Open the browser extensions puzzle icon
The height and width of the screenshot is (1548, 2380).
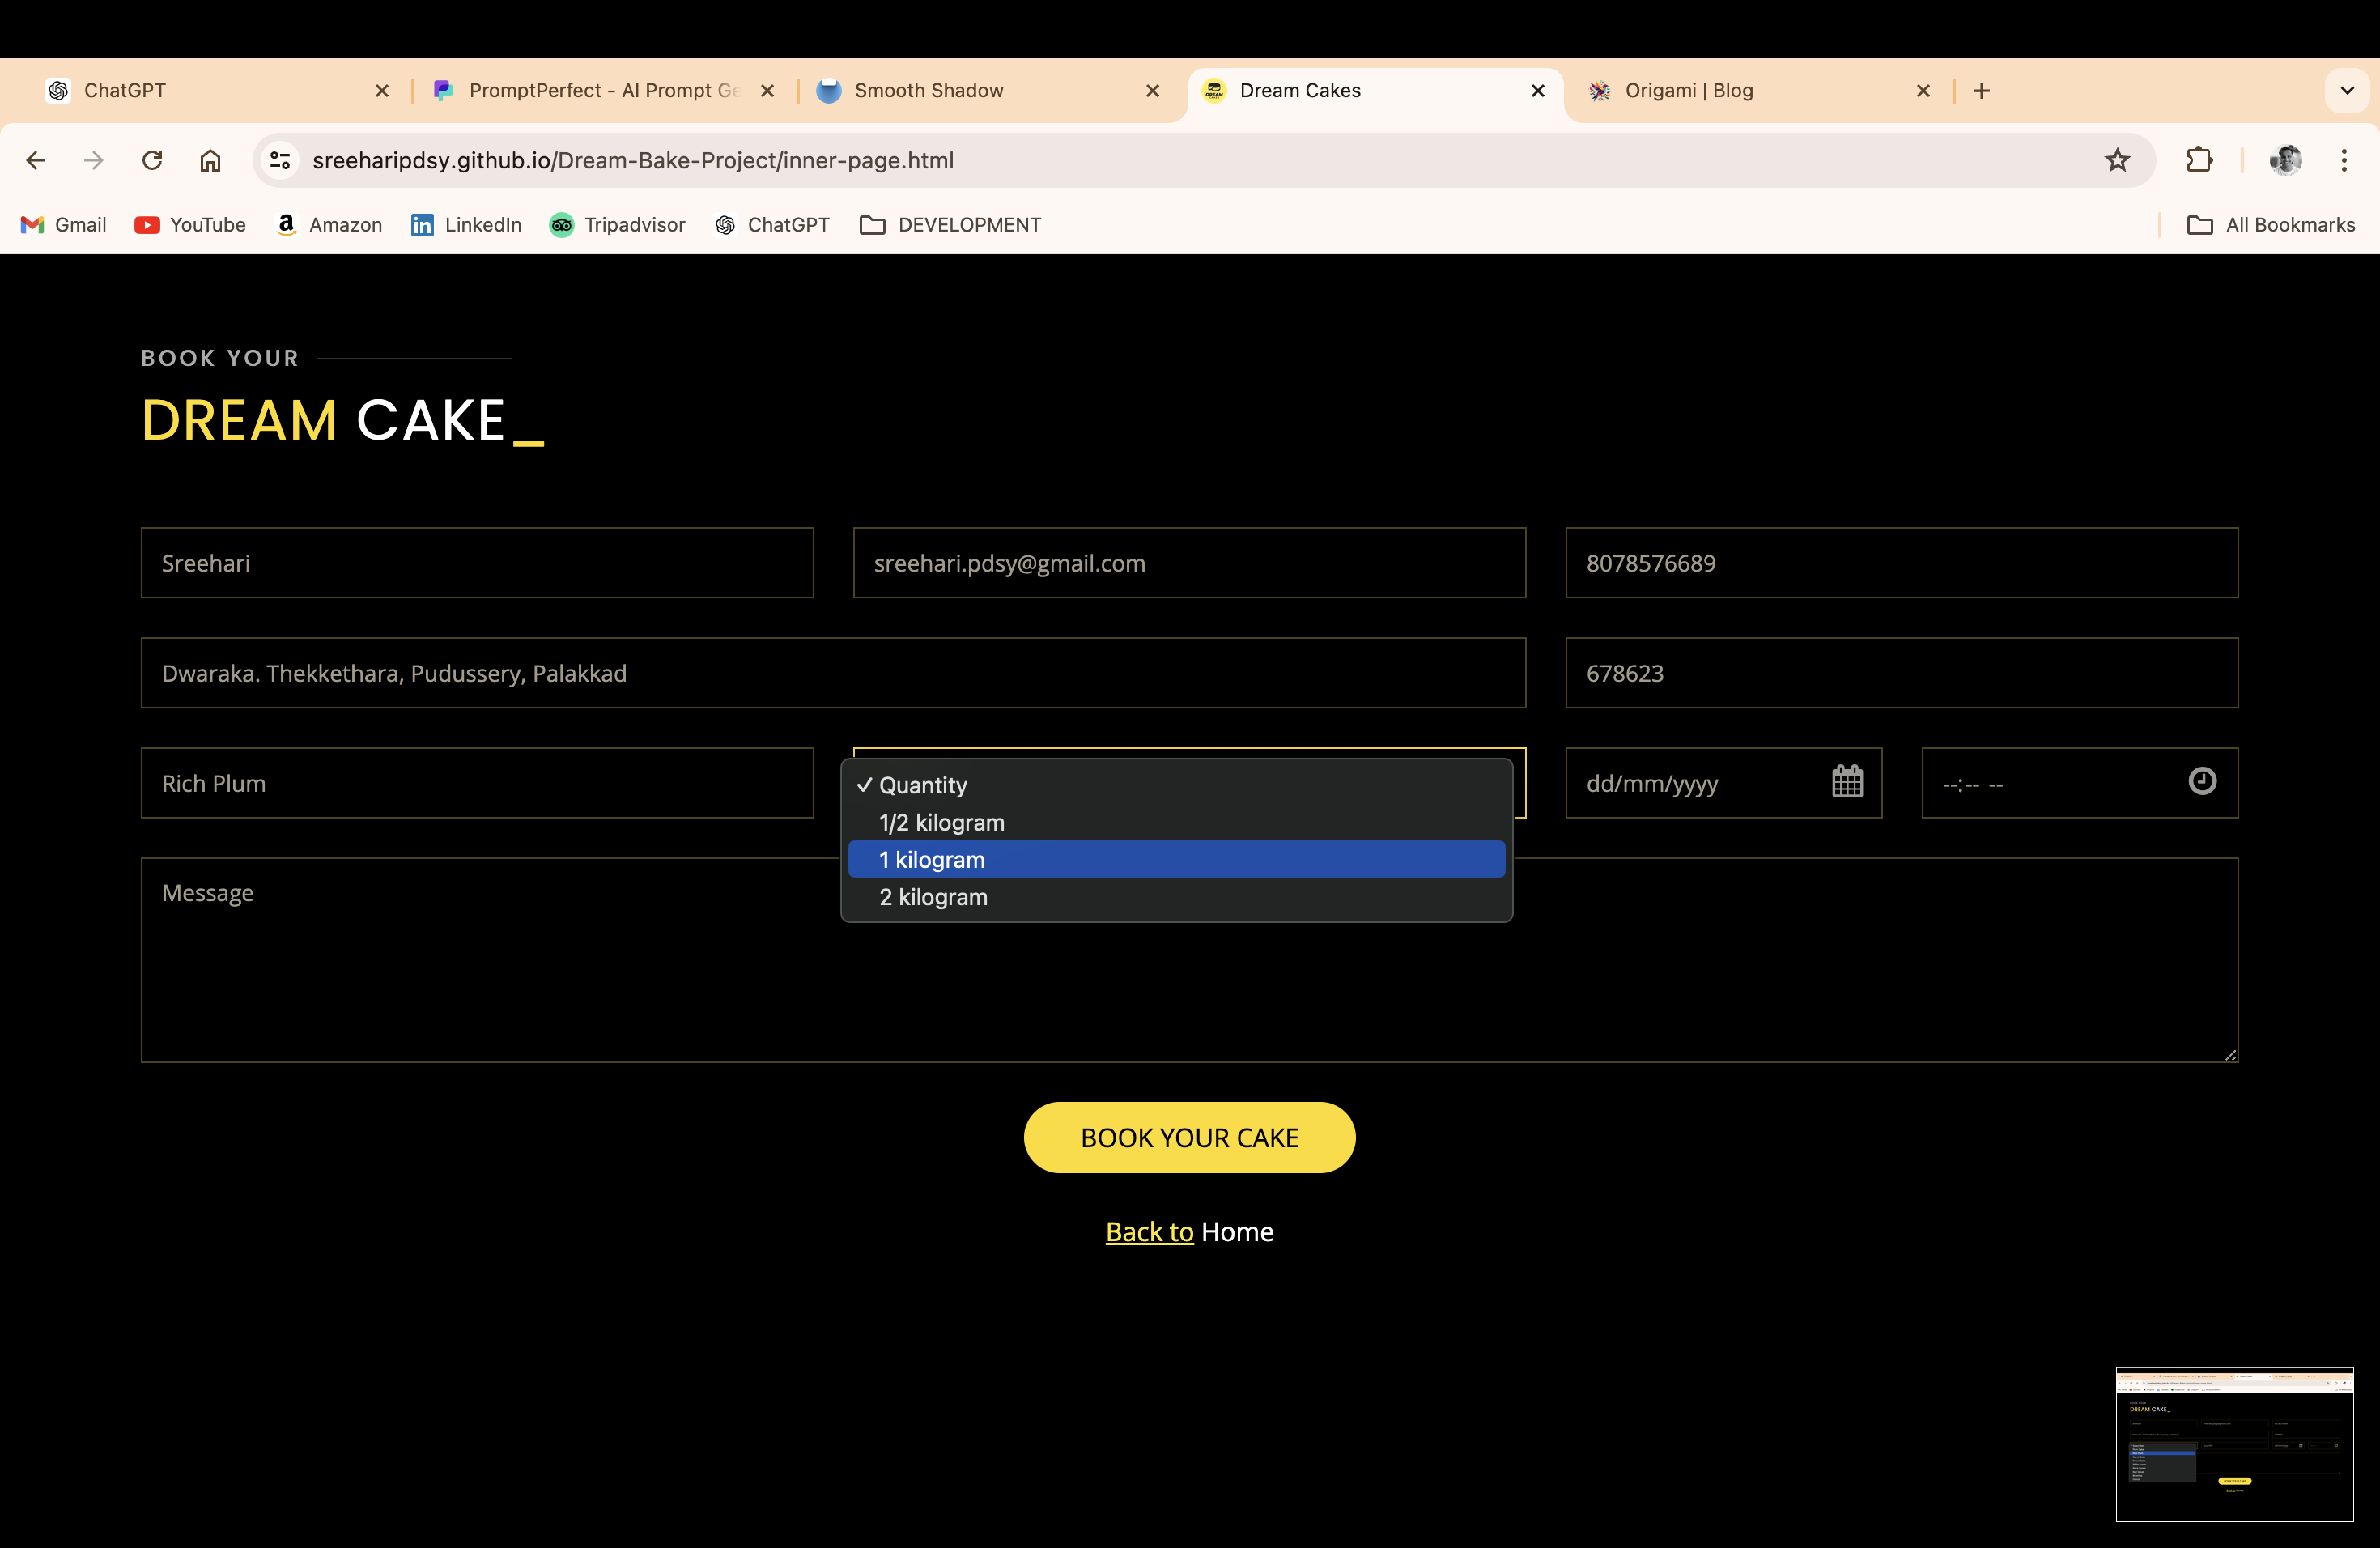[2199, 160]
